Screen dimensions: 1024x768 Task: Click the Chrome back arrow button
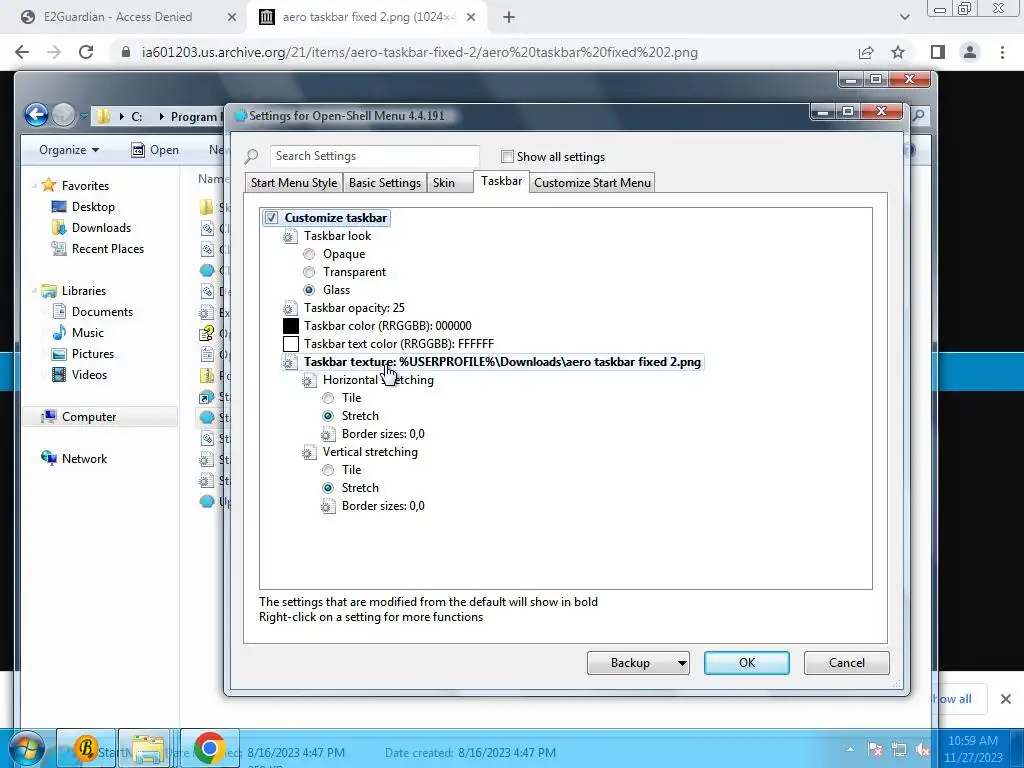pyautogui.click(x=22, y=52)
